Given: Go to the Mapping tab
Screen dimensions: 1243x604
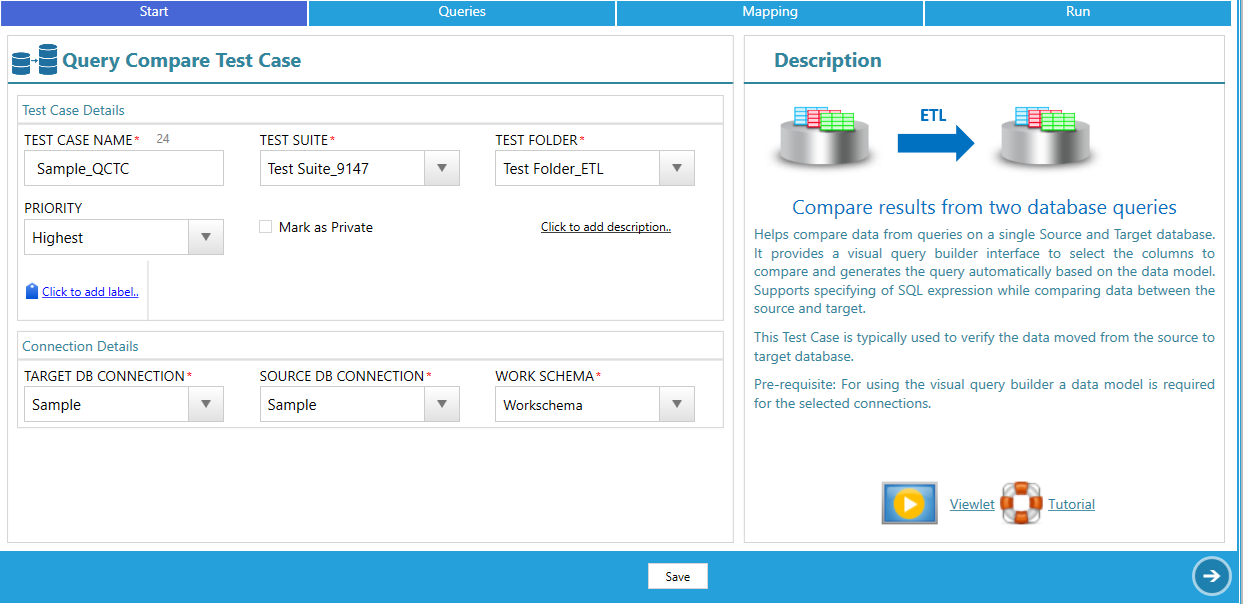Looking at the screenshot, I should 770,12.
